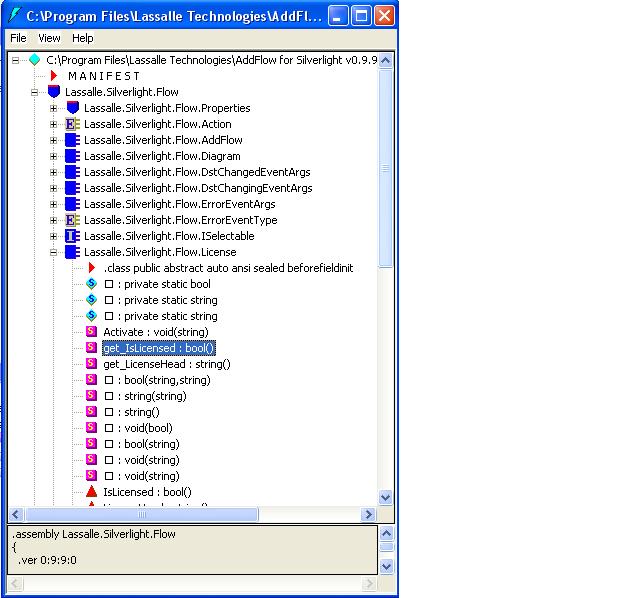The width and height of the screenshot is (640, 598).
Task: Click method icon beside bool(string)
Action: (x=91, y=443)
